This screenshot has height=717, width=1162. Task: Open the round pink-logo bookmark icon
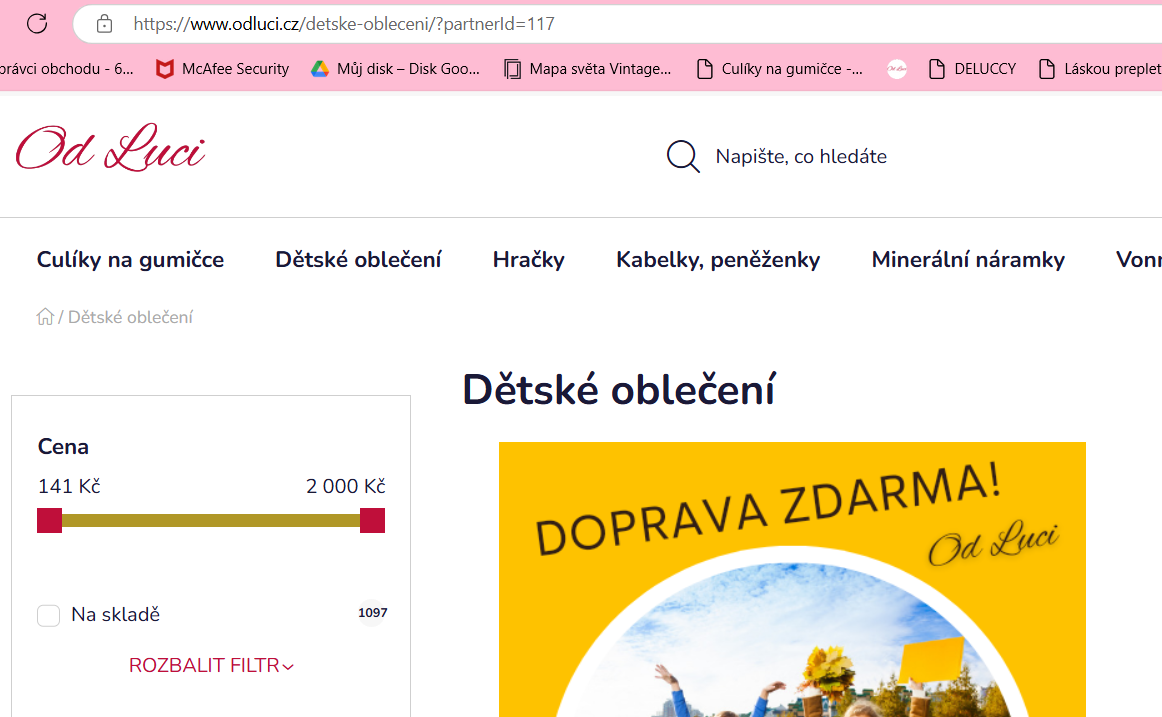[x=897, y=69]
